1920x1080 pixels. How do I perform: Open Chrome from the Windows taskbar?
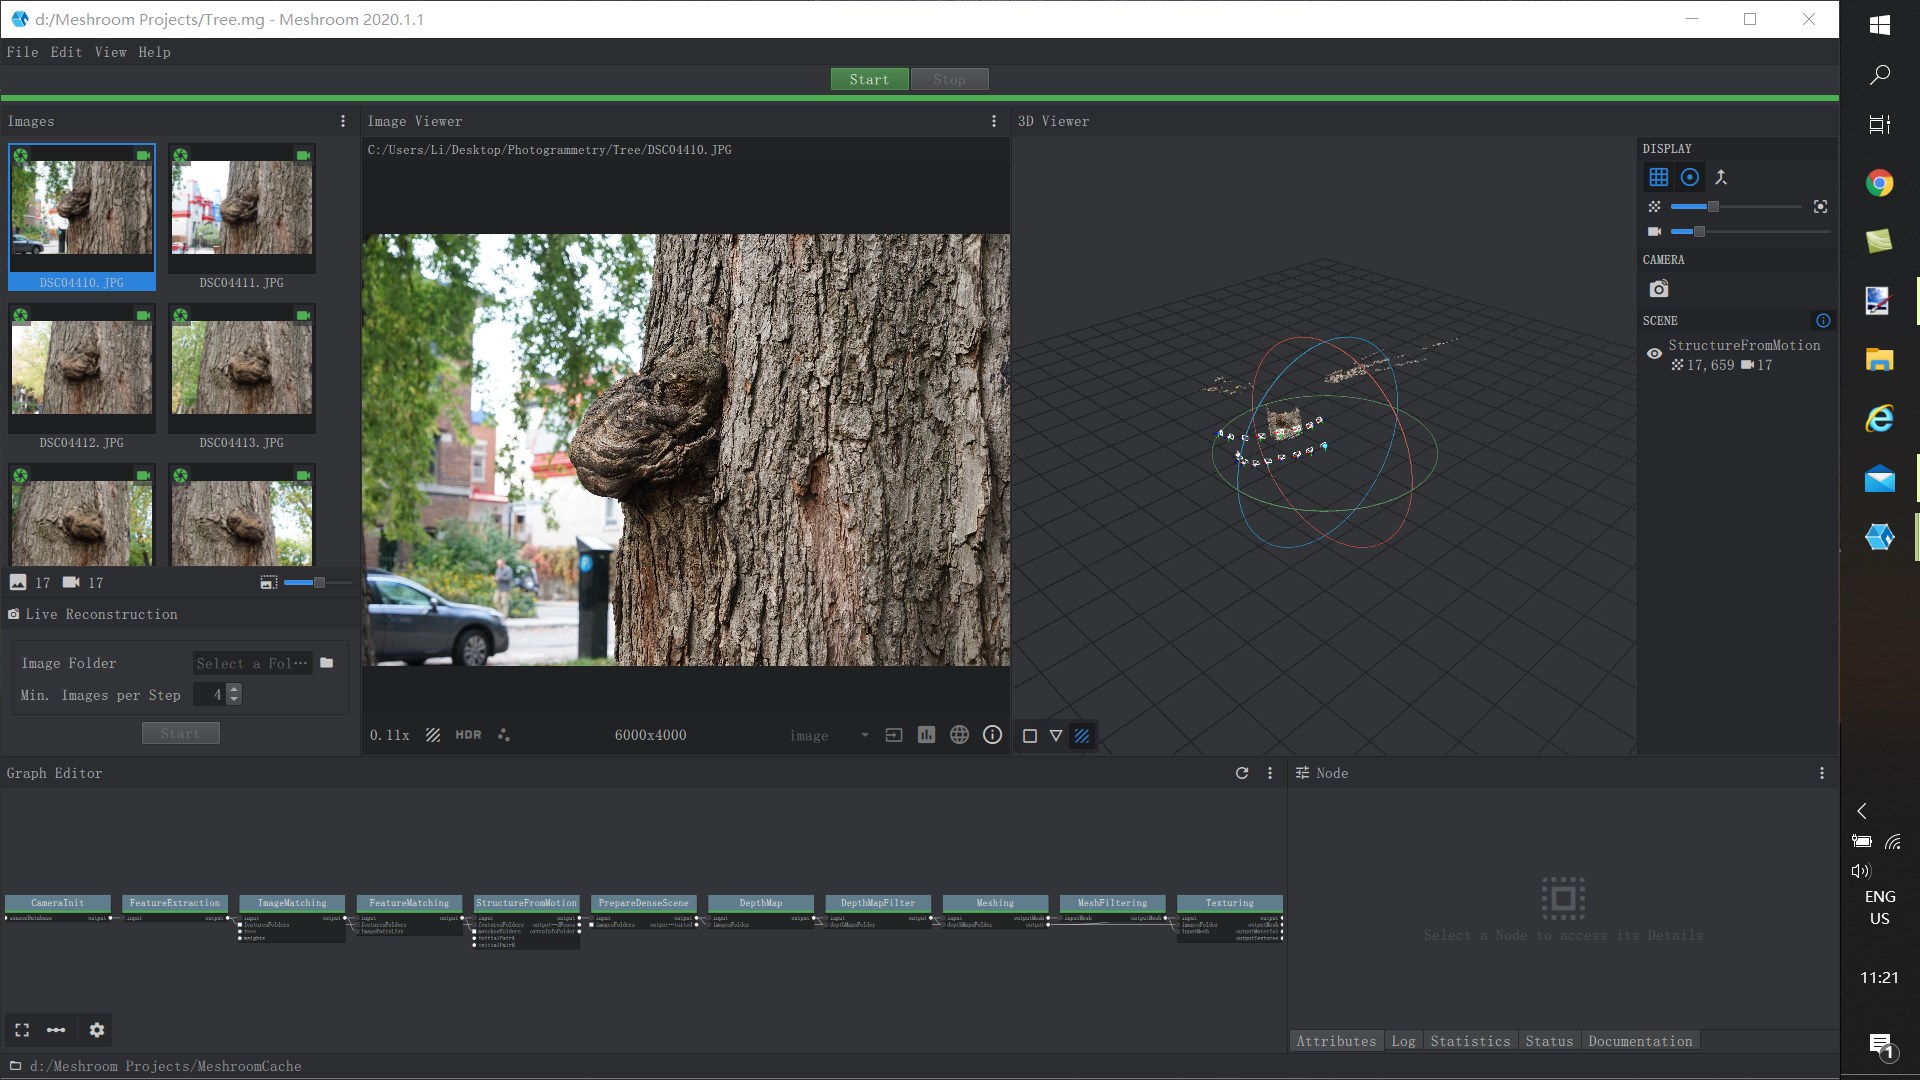(1879, 183)
